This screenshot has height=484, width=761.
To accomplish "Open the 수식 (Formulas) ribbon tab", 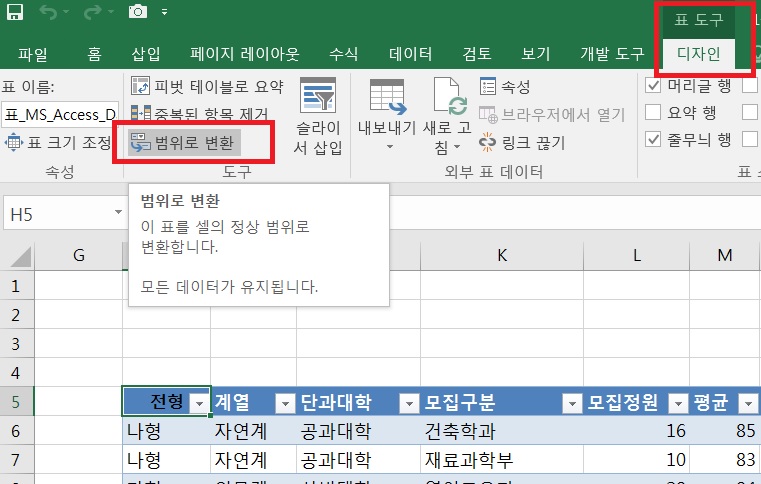I will 344,53.
